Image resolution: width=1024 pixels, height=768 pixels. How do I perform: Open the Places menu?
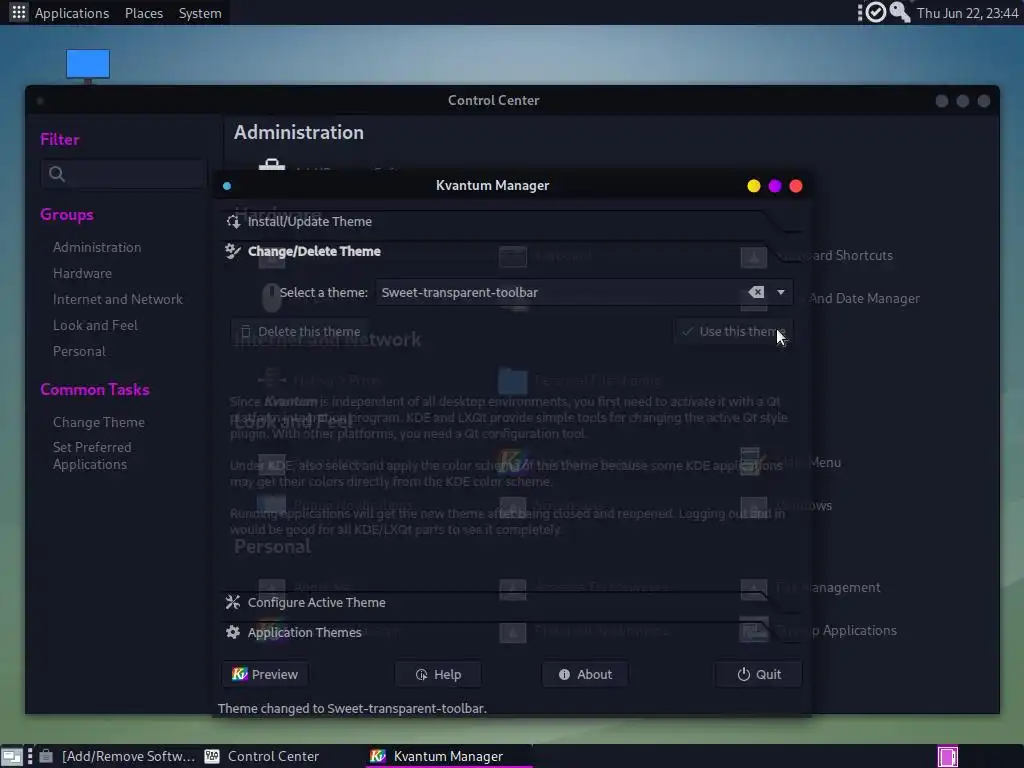click(144, 13)
